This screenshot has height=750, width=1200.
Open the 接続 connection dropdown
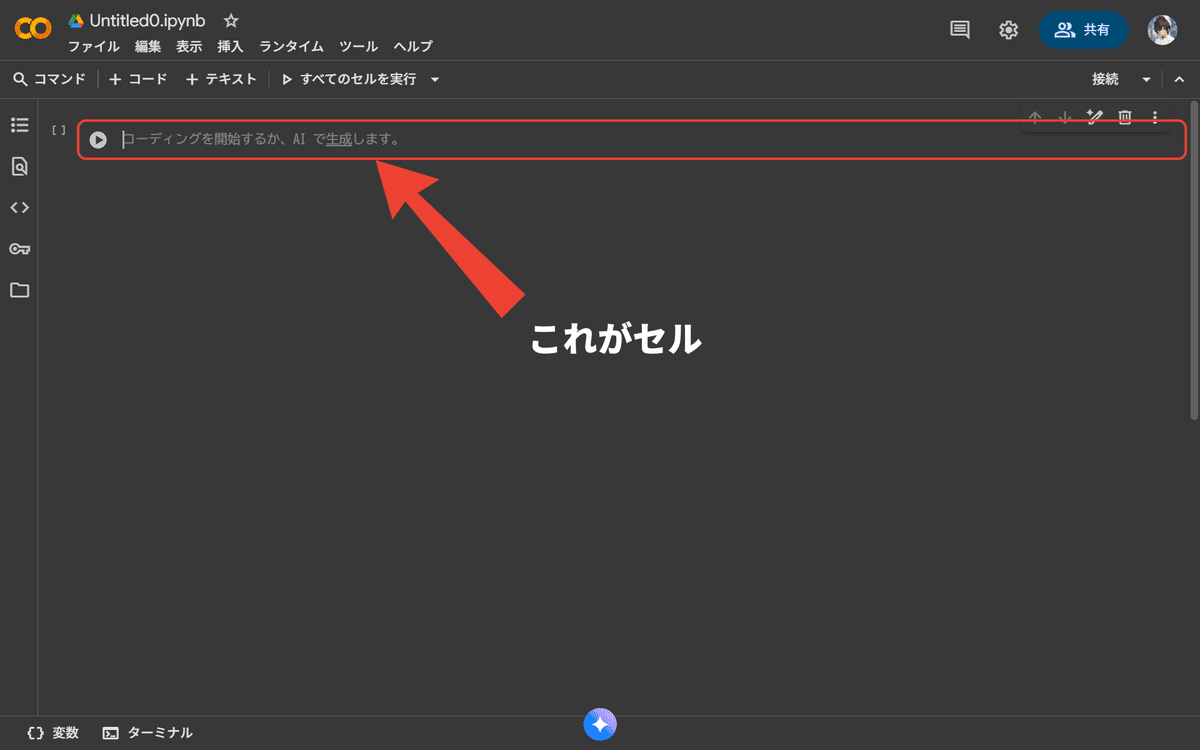coord(1146,78)
